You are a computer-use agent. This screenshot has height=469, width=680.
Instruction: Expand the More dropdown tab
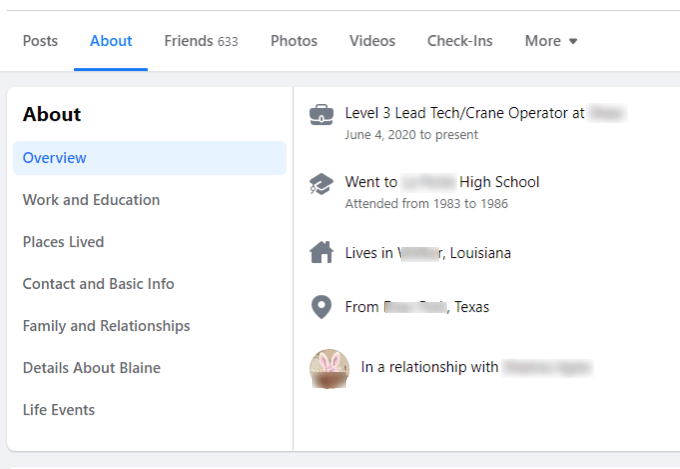(x=551, y=41)
